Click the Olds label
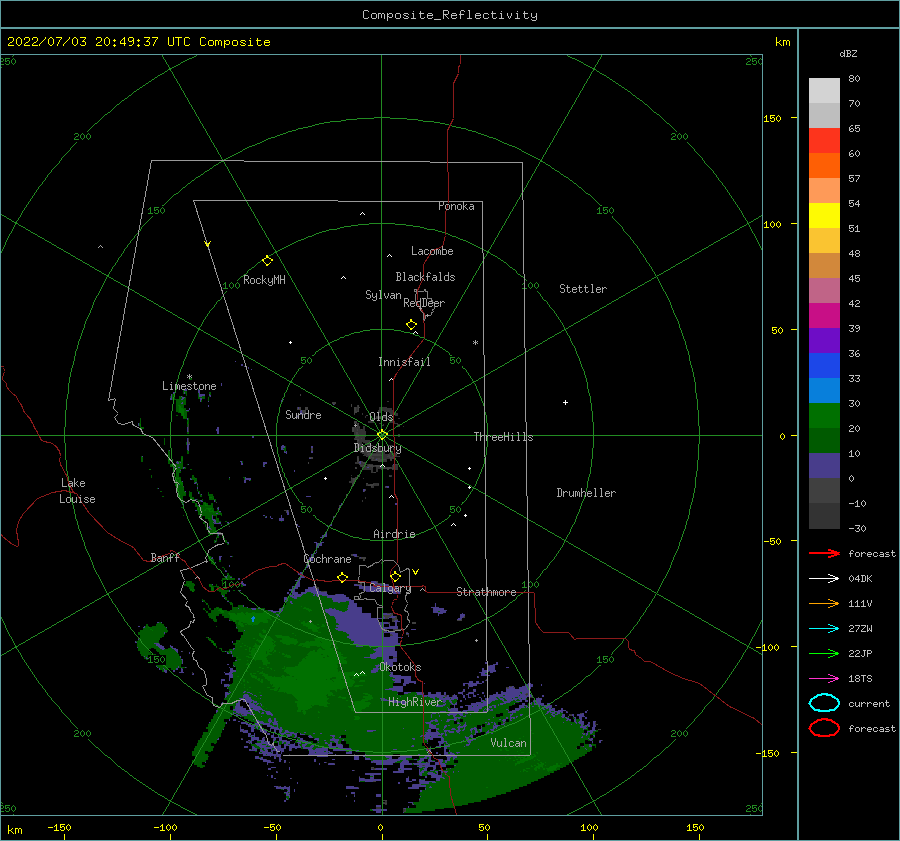 tap(381, 417)
